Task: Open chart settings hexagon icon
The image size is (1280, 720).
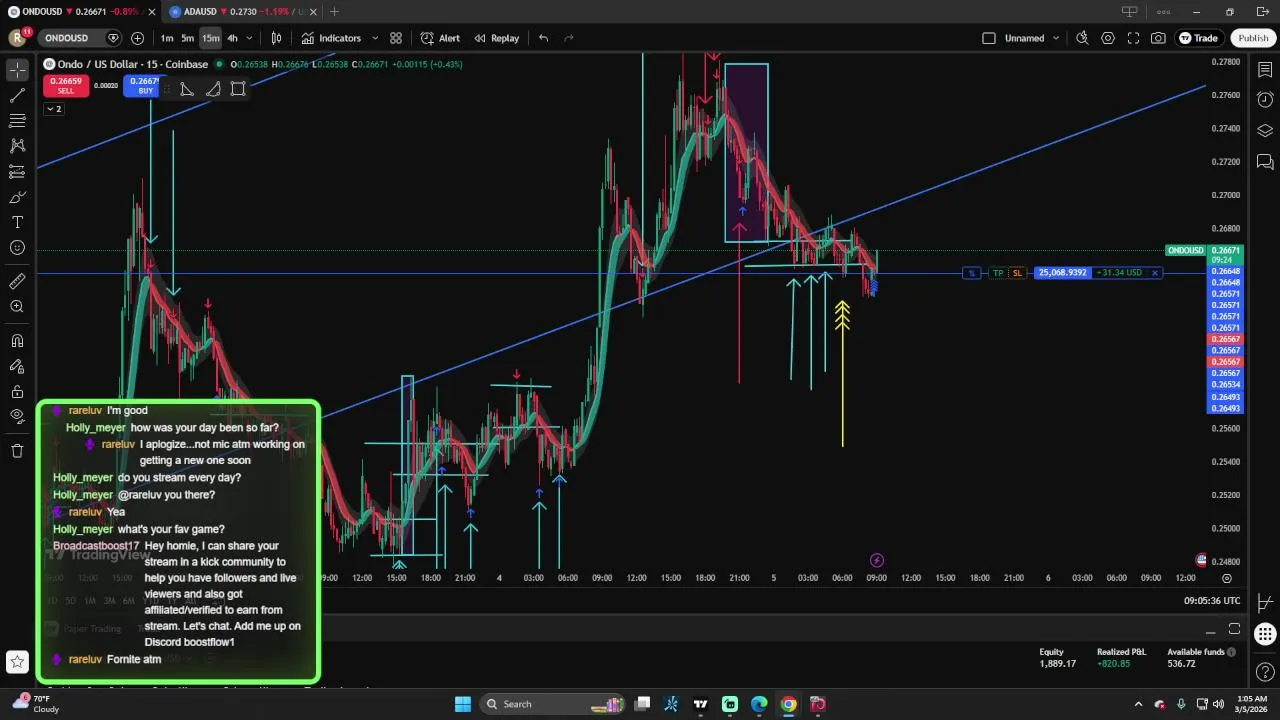Action: (1108, 38)
